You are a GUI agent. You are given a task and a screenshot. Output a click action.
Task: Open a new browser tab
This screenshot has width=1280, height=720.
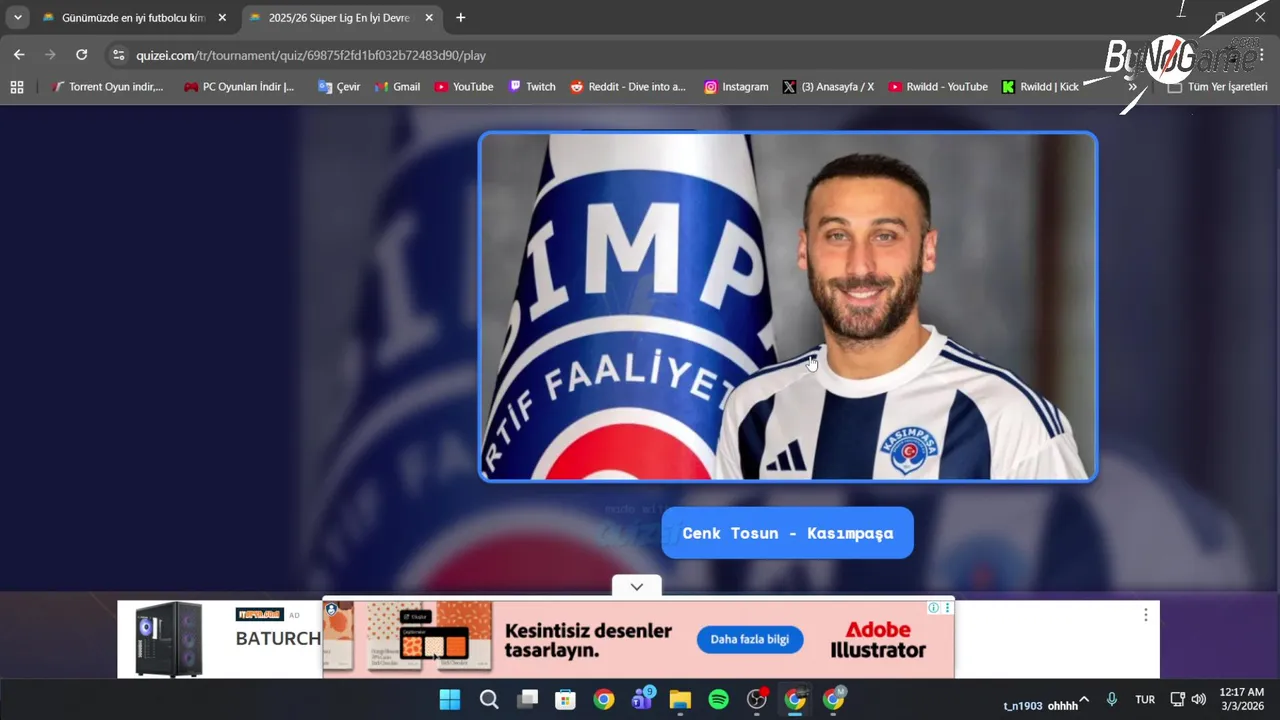tap(460, 18)
